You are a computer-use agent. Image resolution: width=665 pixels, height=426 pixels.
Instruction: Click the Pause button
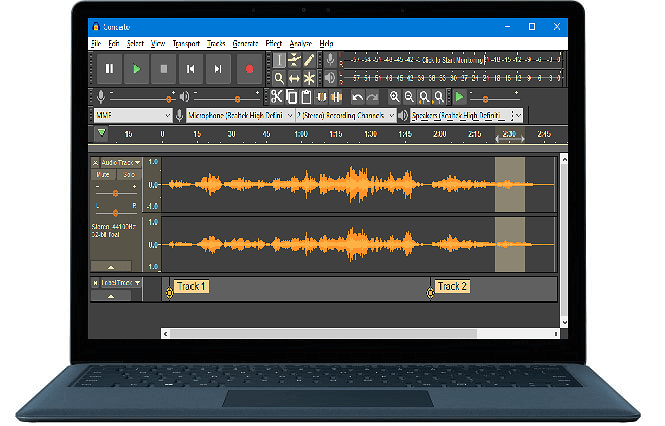(110, 69)
